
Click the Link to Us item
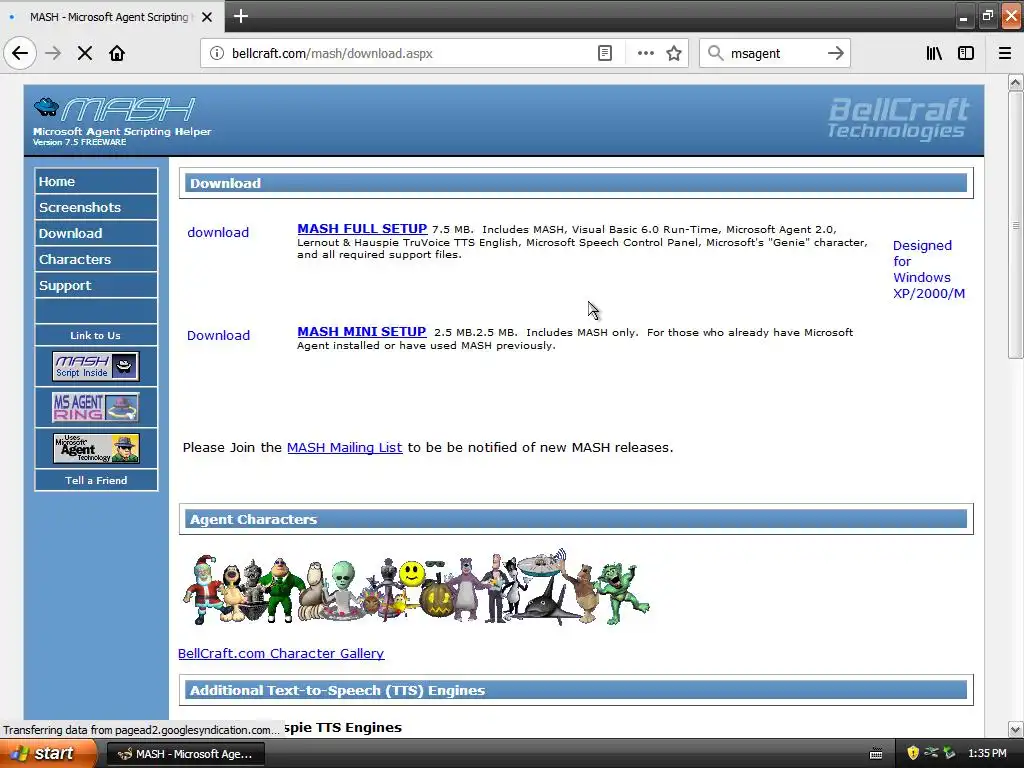click(x=96, y=335)
